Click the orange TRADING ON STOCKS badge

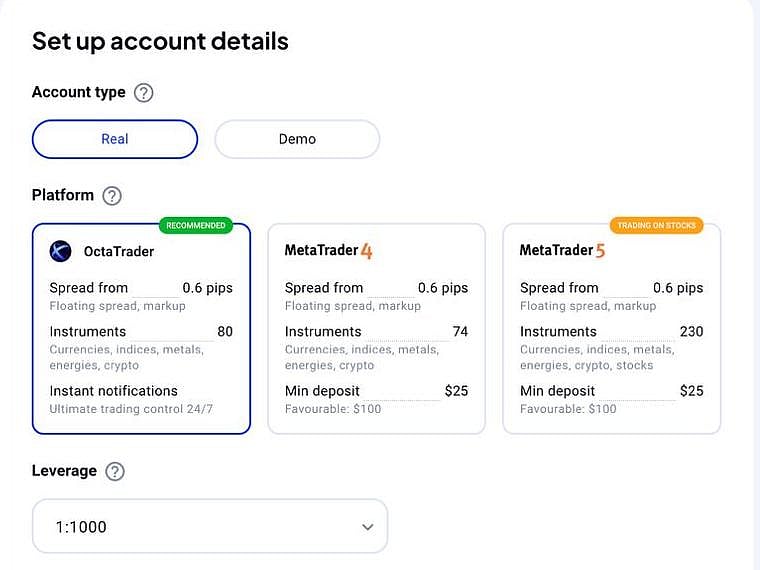tap(656, 225)
